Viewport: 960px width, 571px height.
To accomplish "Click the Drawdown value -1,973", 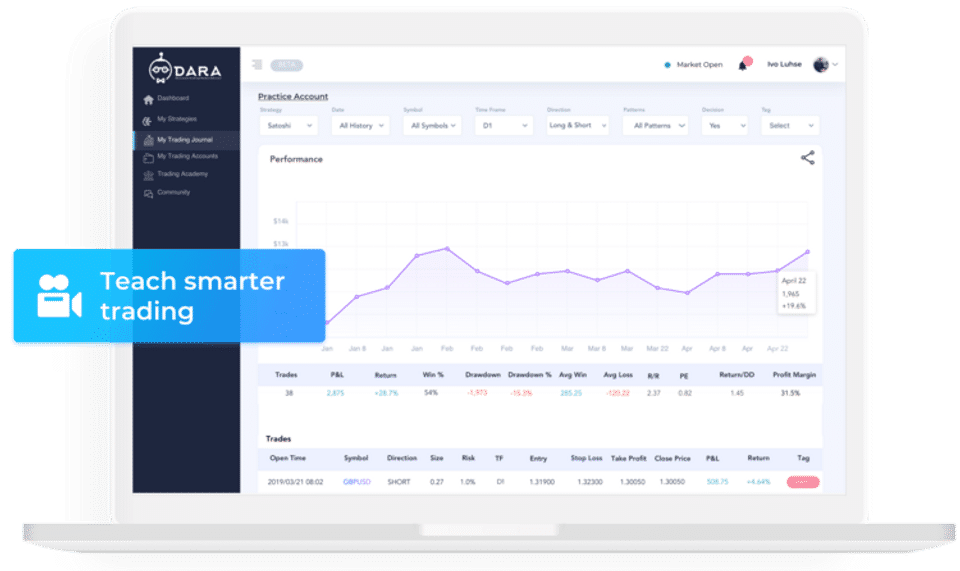I will pyautogui.click(x=477, y=393).
